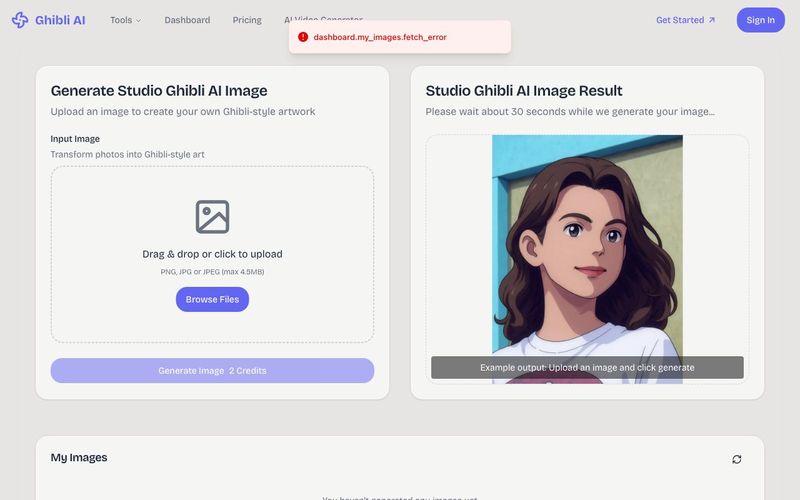The width and height of the screenshot is (800, 500).
Task: Open the Pricing page
Action: (x=247, y=20)
